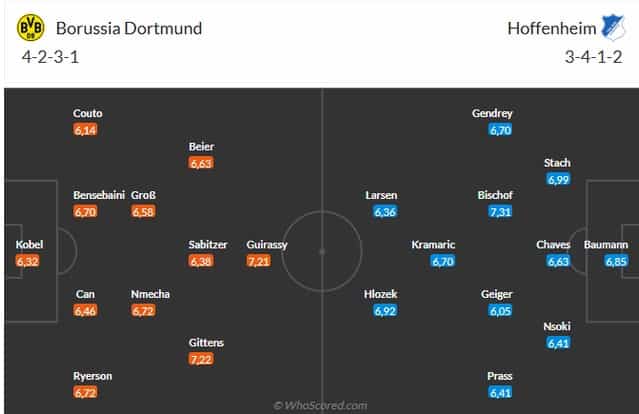Screen dimensions: 639x414
Task: Select goalkeeper Baumann's 6,85 rating
Action: click(x=616, y=261)
